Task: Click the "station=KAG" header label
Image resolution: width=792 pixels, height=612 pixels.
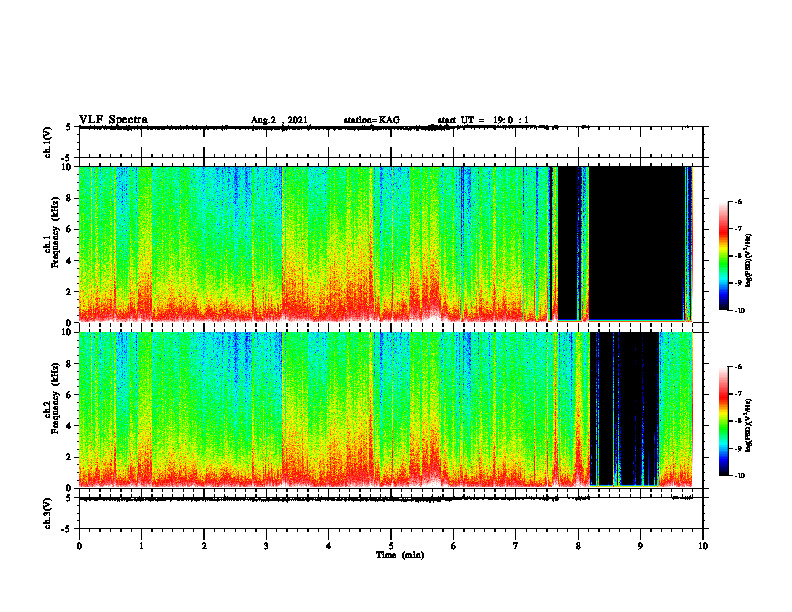Action: coord(372,120)
